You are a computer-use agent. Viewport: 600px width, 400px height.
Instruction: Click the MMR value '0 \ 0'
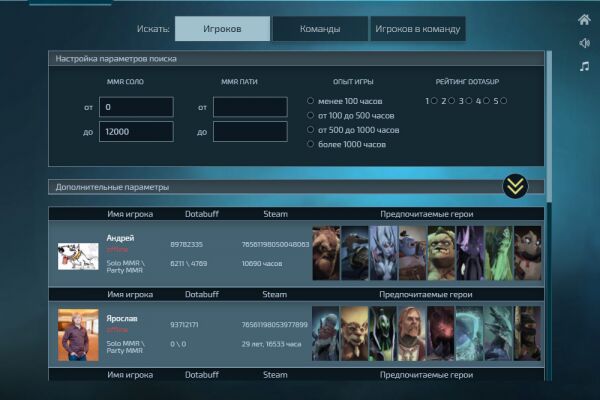click(178, 344)
